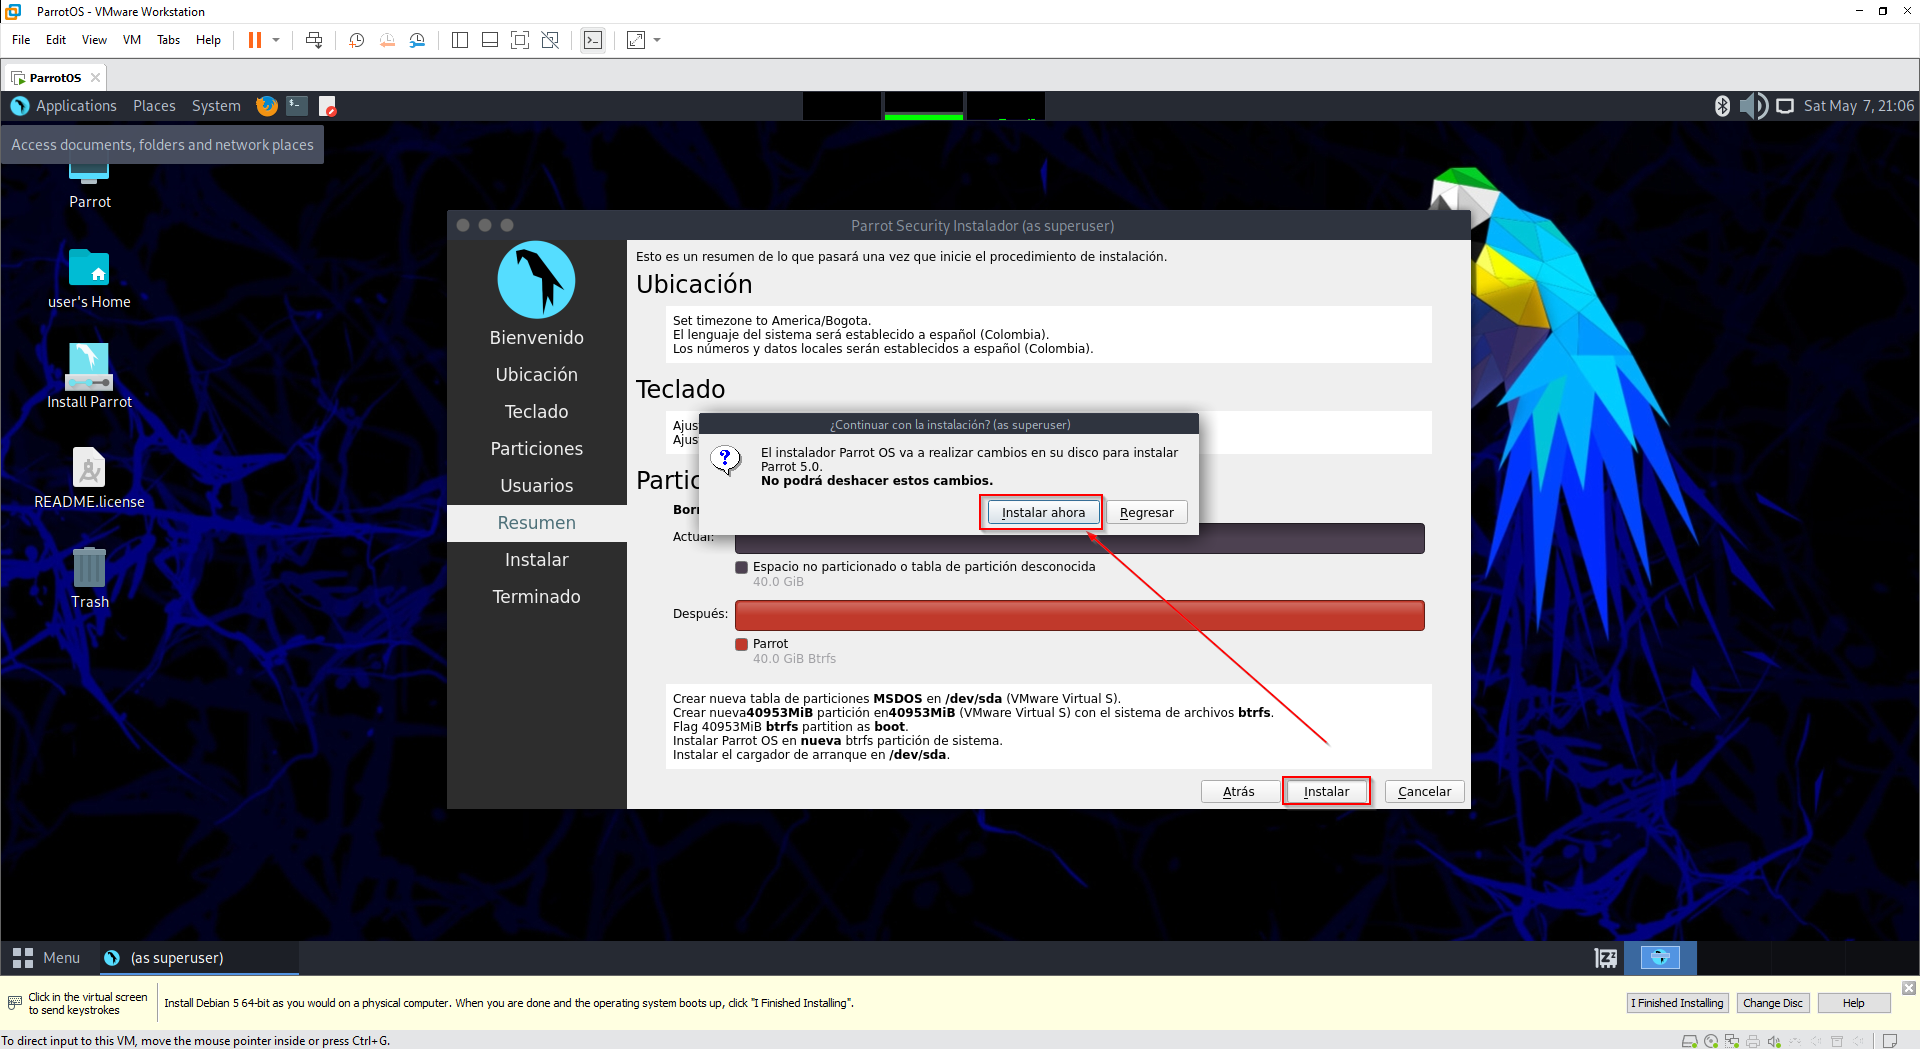Click the sleeping memory chip icon in bottom panel
The width and height of the screenshot is (1920, 1049).
(1605, 958)
